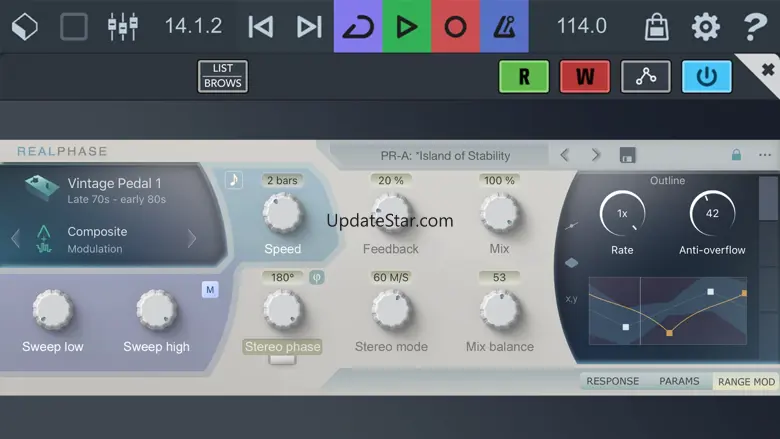Click the Vintage Pedal model icon
This screenshot has width=780, height=439.
tap(42, 187)
